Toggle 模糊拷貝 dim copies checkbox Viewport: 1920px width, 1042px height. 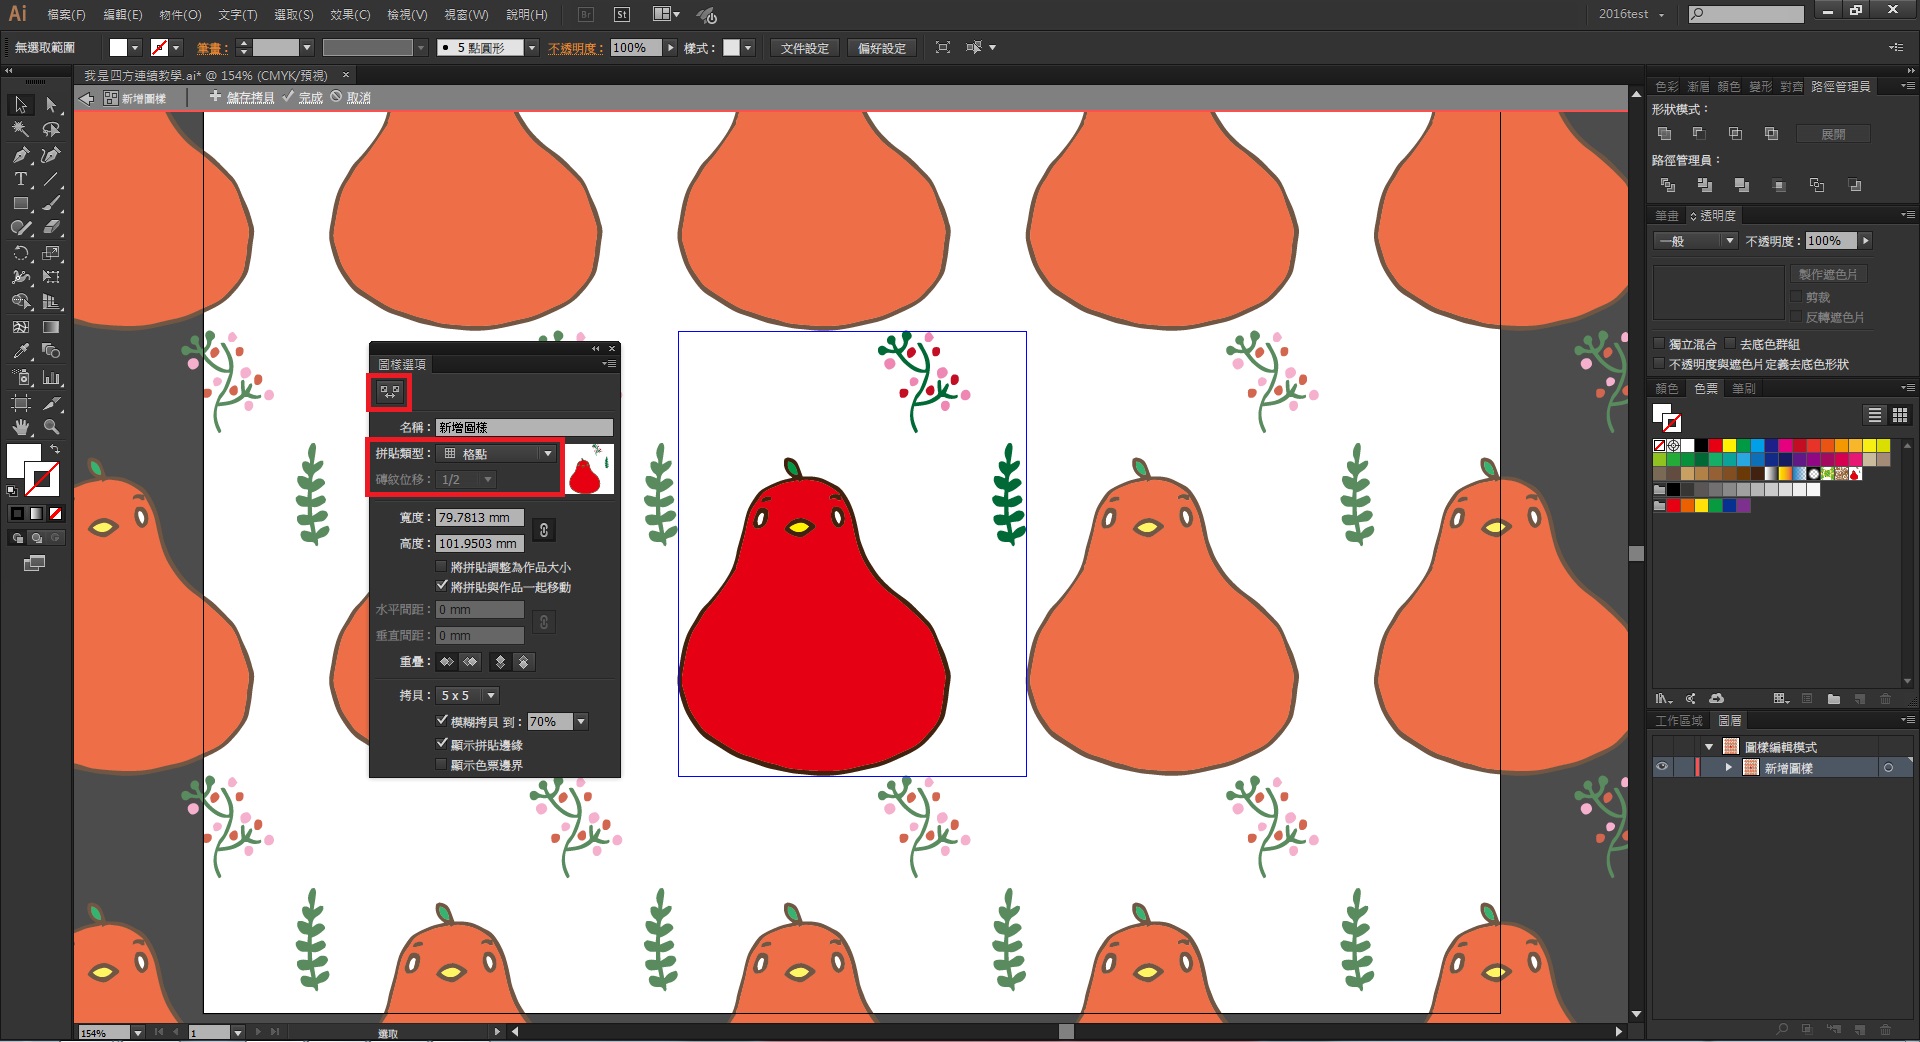click(442, 720)
